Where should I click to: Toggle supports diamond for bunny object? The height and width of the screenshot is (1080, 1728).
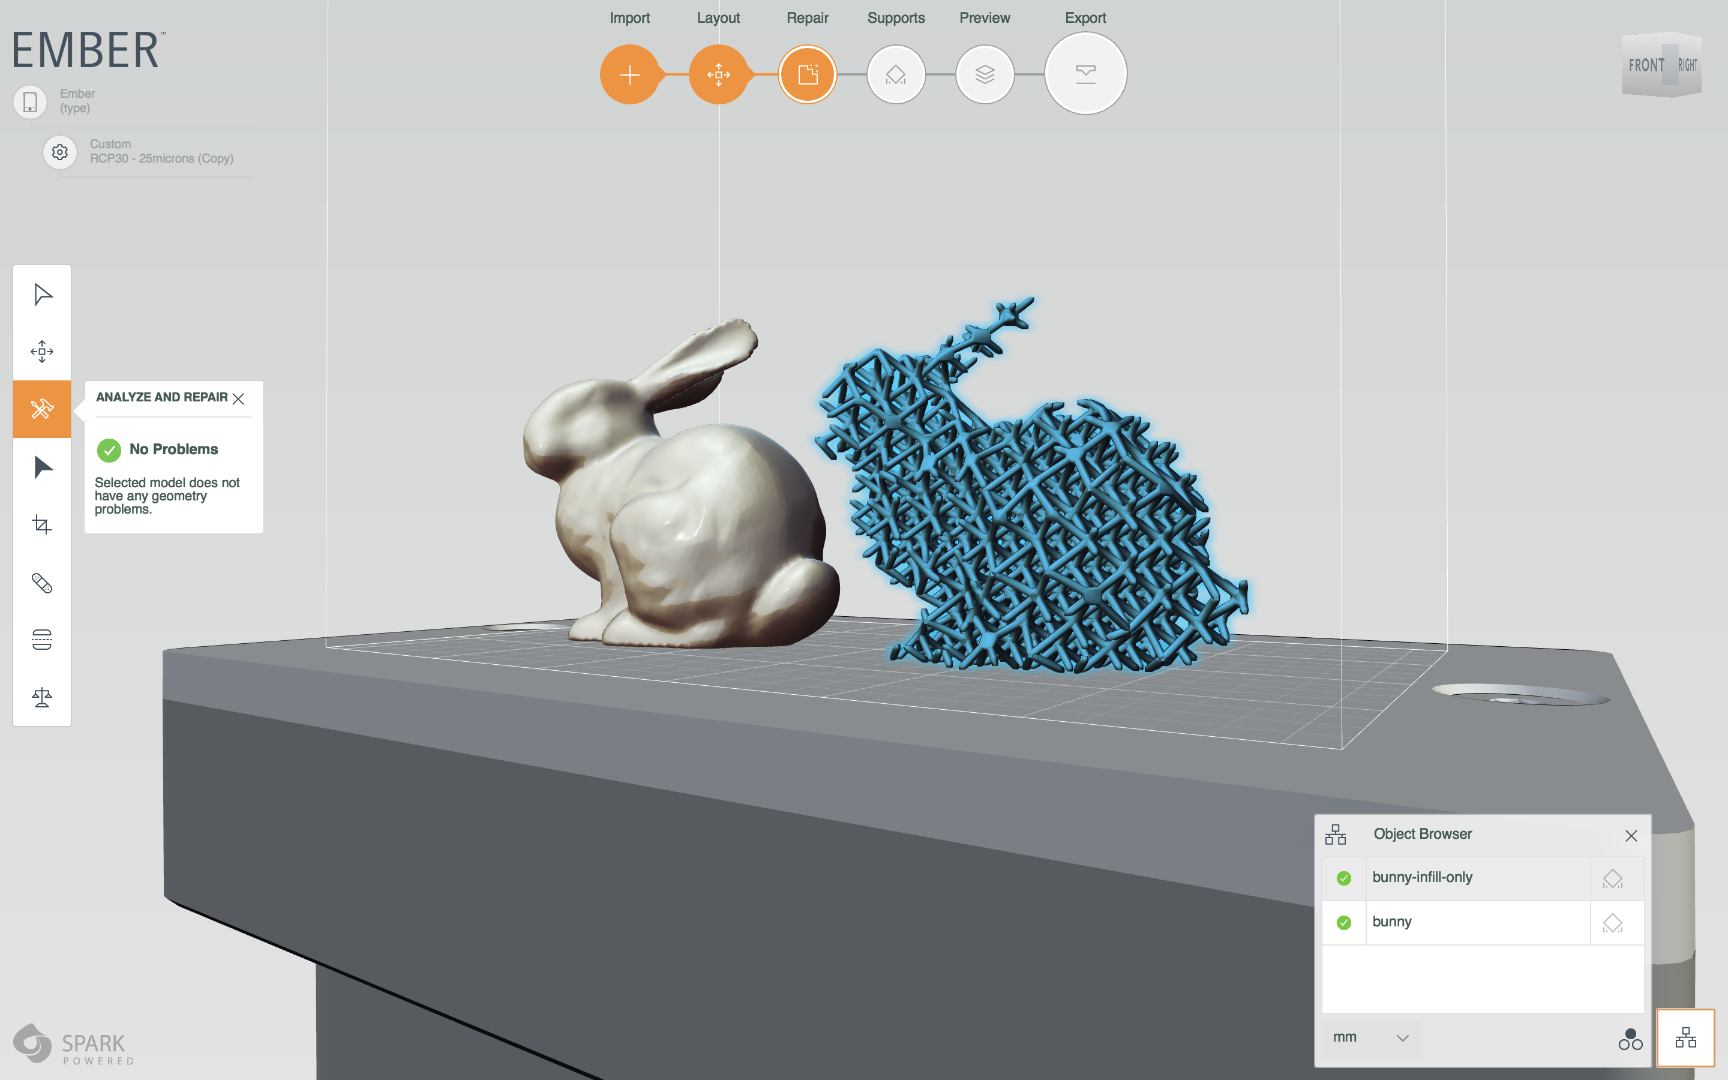(1614, 922)
